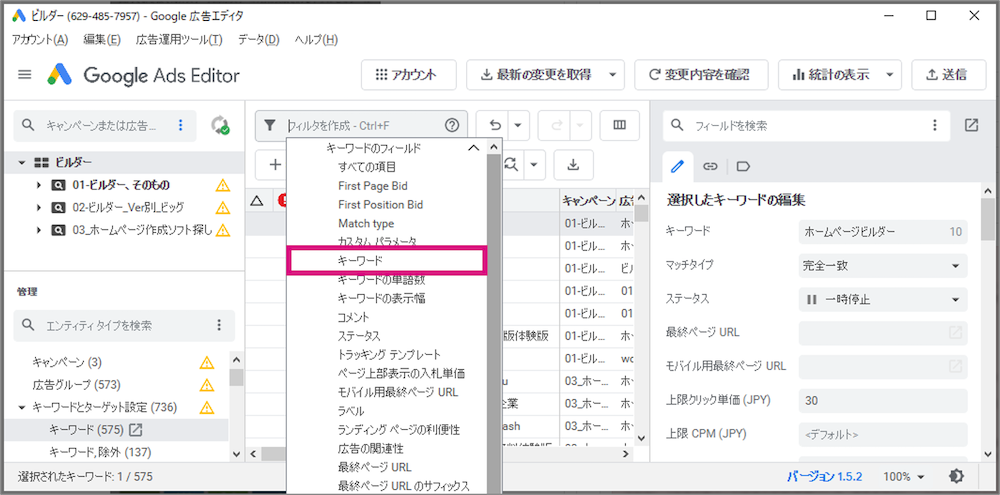Click the open-in-window icon beside キーワード (575)
The image size is (1000, 495).
tap(135, 430)
